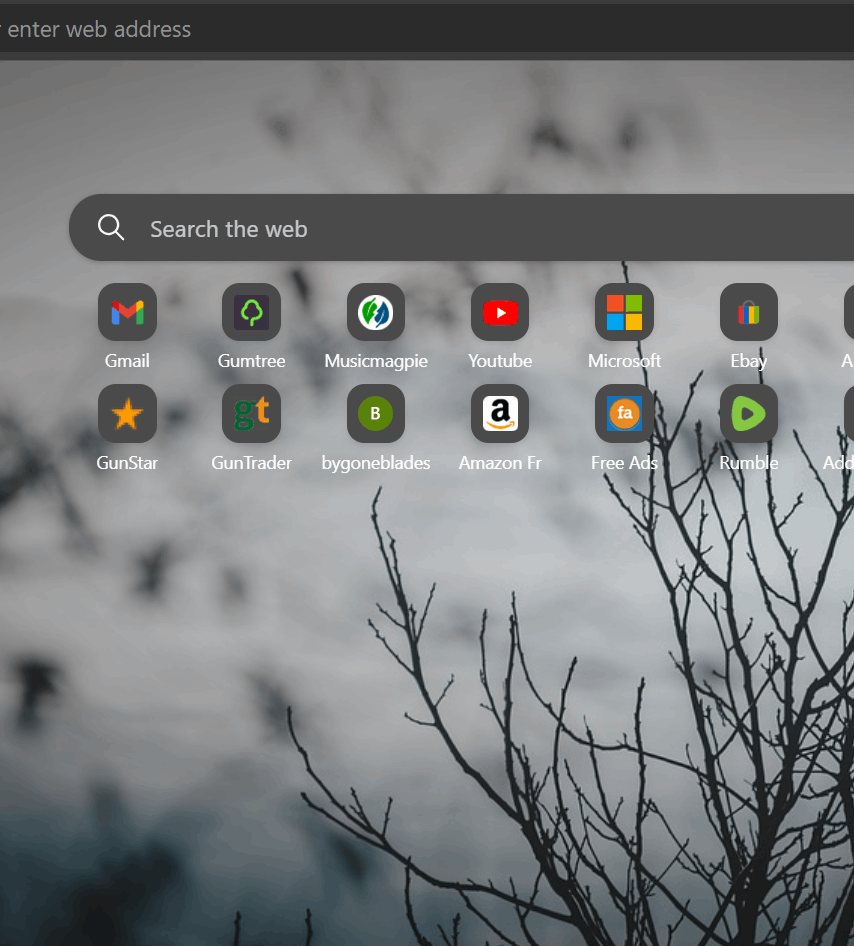Screen dimensions: 854x946
Task: Click the Youtube label text
Action: click(500, 361)
